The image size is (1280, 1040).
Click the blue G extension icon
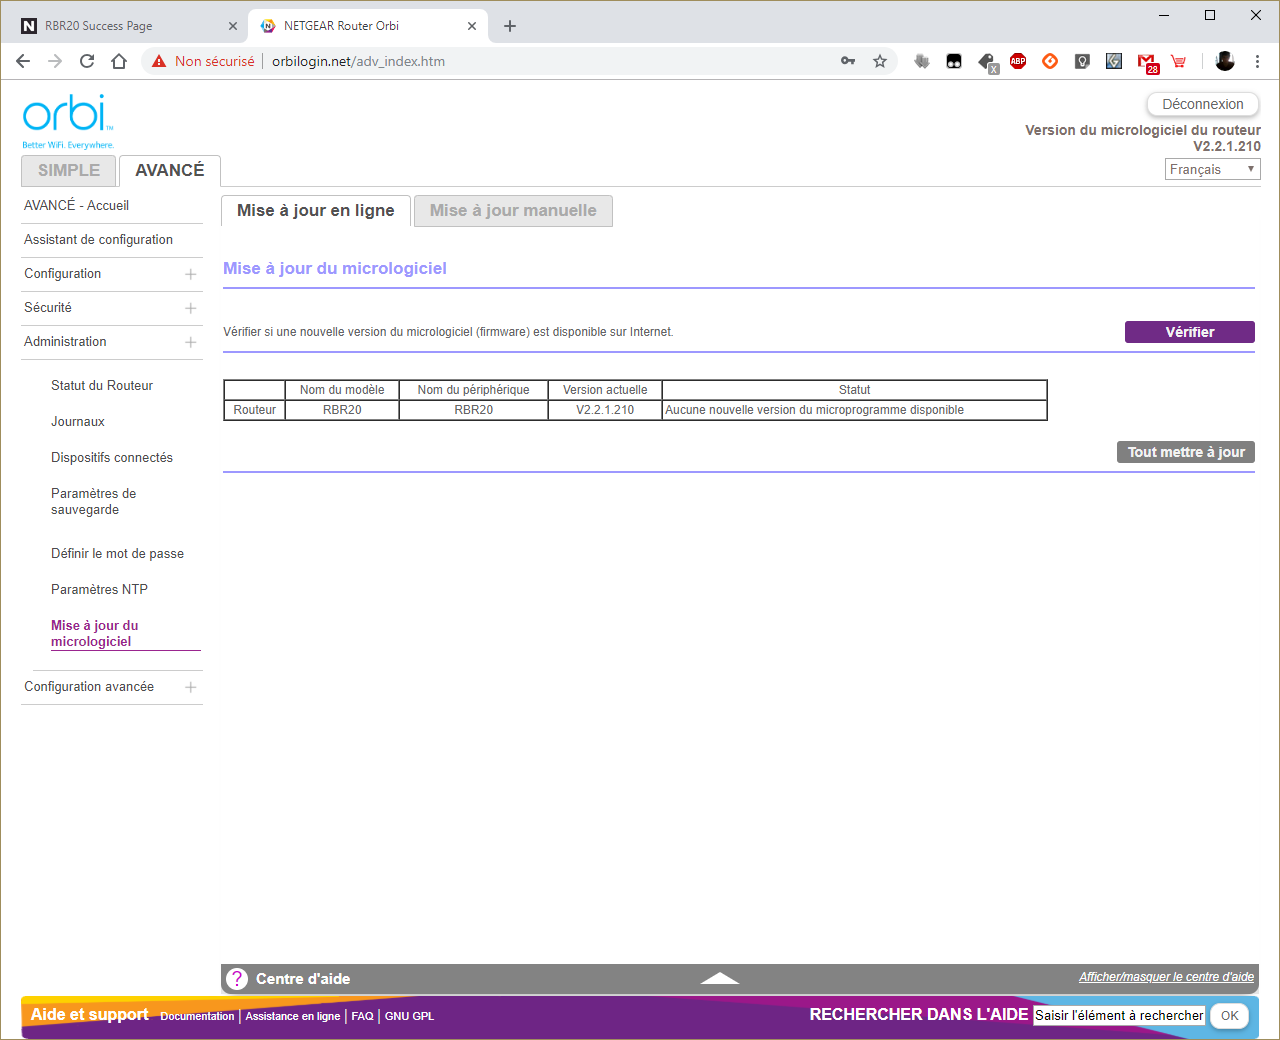[1114, 61]
